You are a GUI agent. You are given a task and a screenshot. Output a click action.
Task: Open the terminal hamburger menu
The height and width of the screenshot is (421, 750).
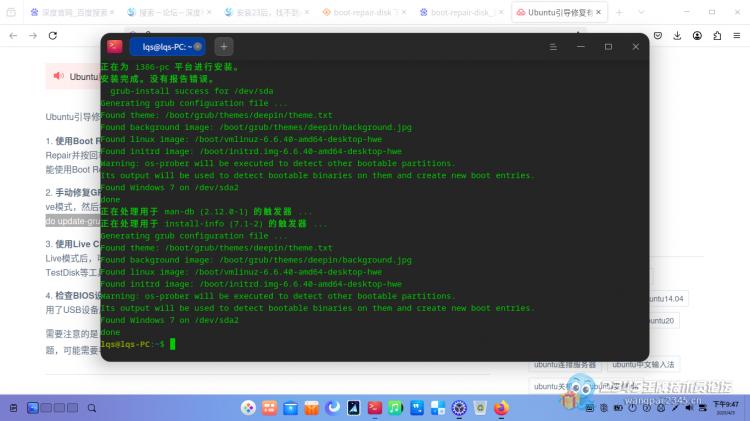[553, 47]
